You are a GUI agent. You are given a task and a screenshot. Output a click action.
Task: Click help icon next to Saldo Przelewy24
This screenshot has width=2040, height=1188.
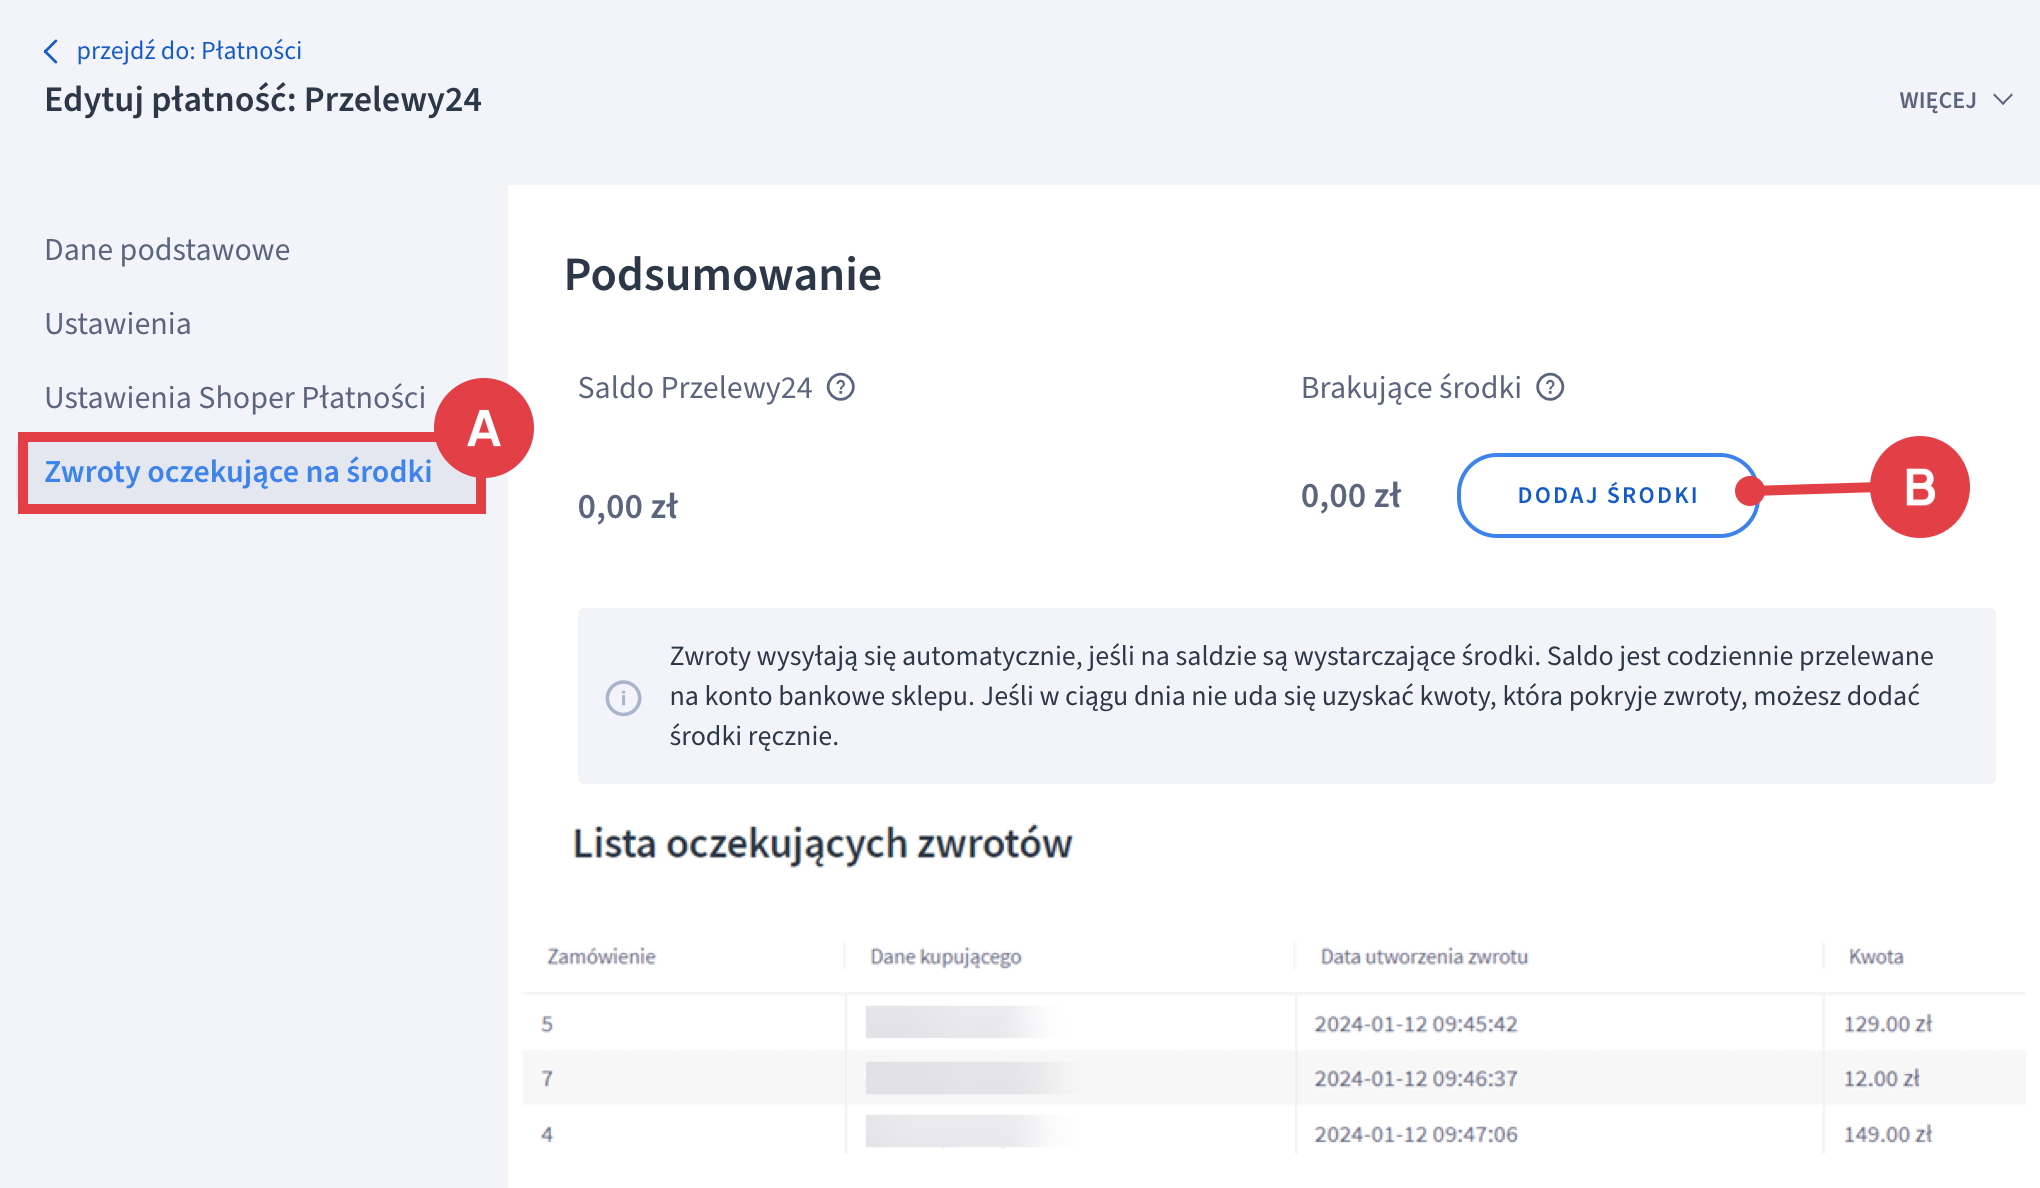(841, 387)
